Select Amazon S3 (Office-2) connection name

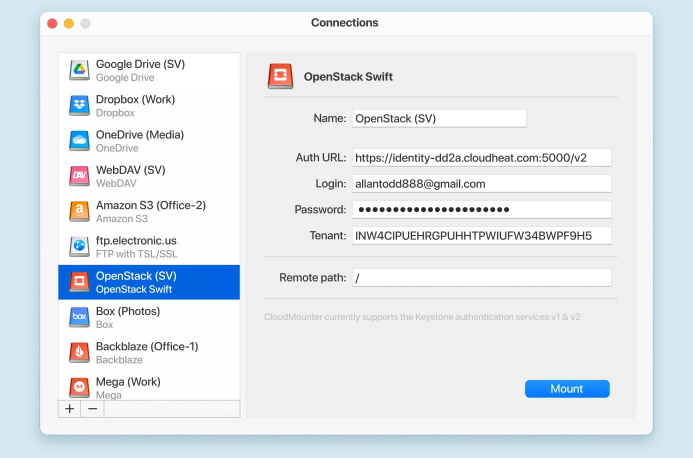pos(151,206)
